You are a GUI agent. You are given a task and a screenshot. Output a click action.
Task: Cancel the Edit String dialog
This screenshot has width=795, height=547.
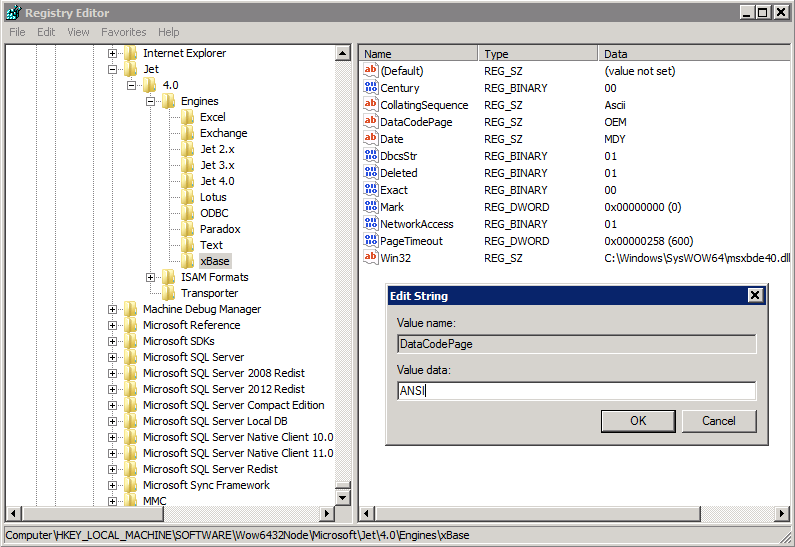[719, 421]
